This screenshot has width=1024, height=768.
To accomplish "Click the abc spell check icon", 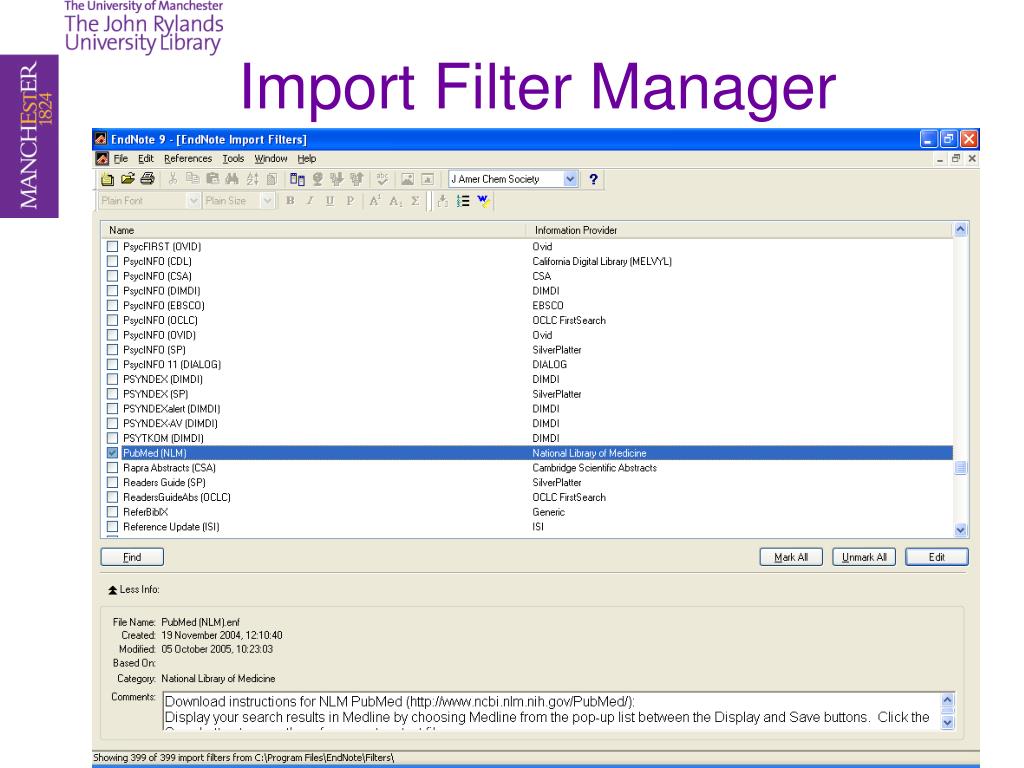I will [383, 179].
